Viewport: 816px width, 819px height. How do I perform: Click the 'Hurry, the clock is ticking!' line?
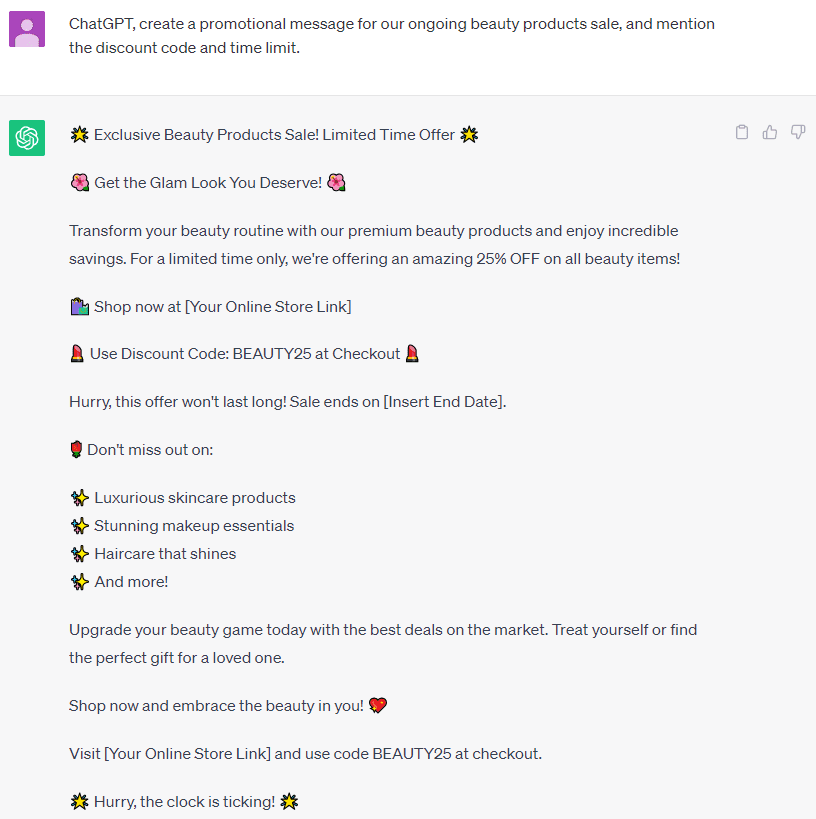coord(184,802)
